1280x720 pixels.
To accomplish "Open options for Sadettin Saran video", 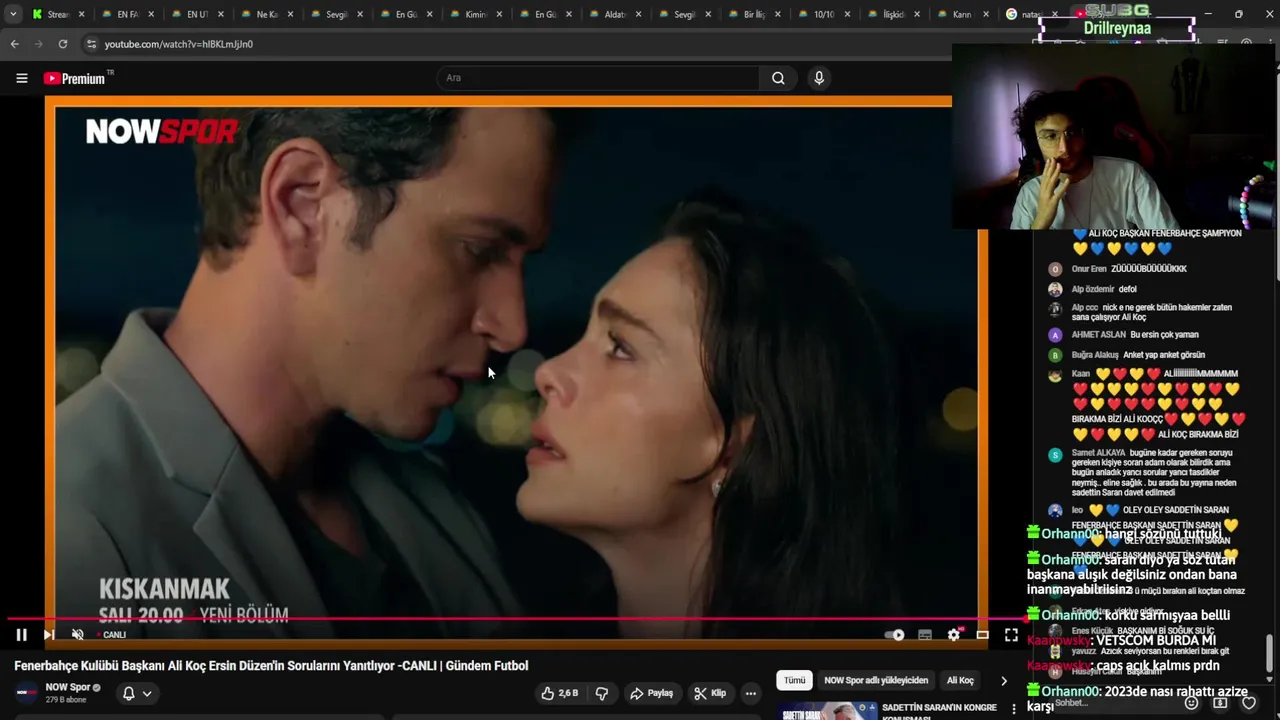I will point(1014,709).
